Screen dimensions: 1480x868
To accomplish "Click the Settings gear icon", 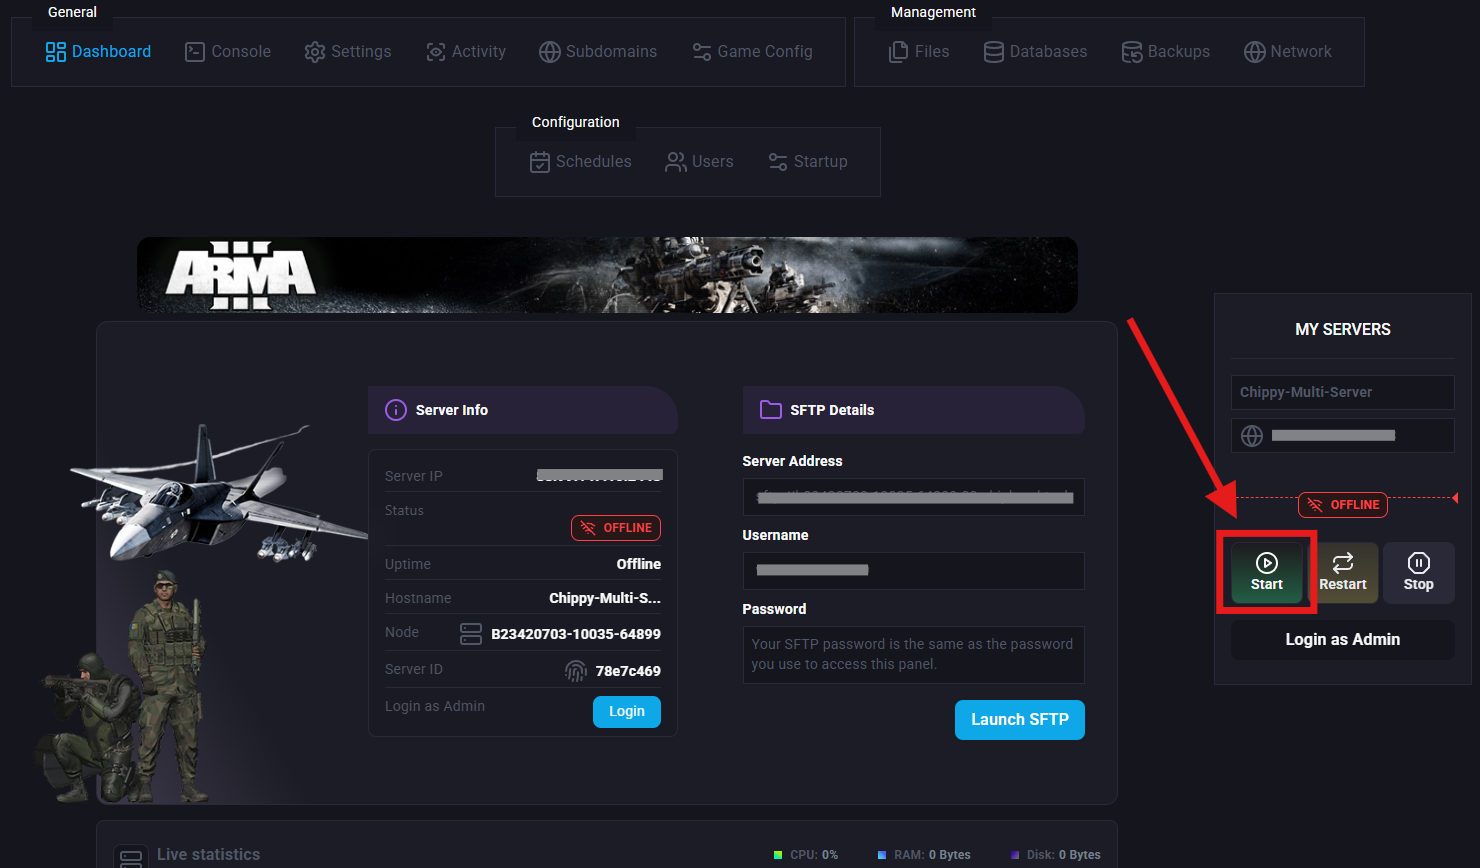I will pyautogui.click(x=315, y=52).
